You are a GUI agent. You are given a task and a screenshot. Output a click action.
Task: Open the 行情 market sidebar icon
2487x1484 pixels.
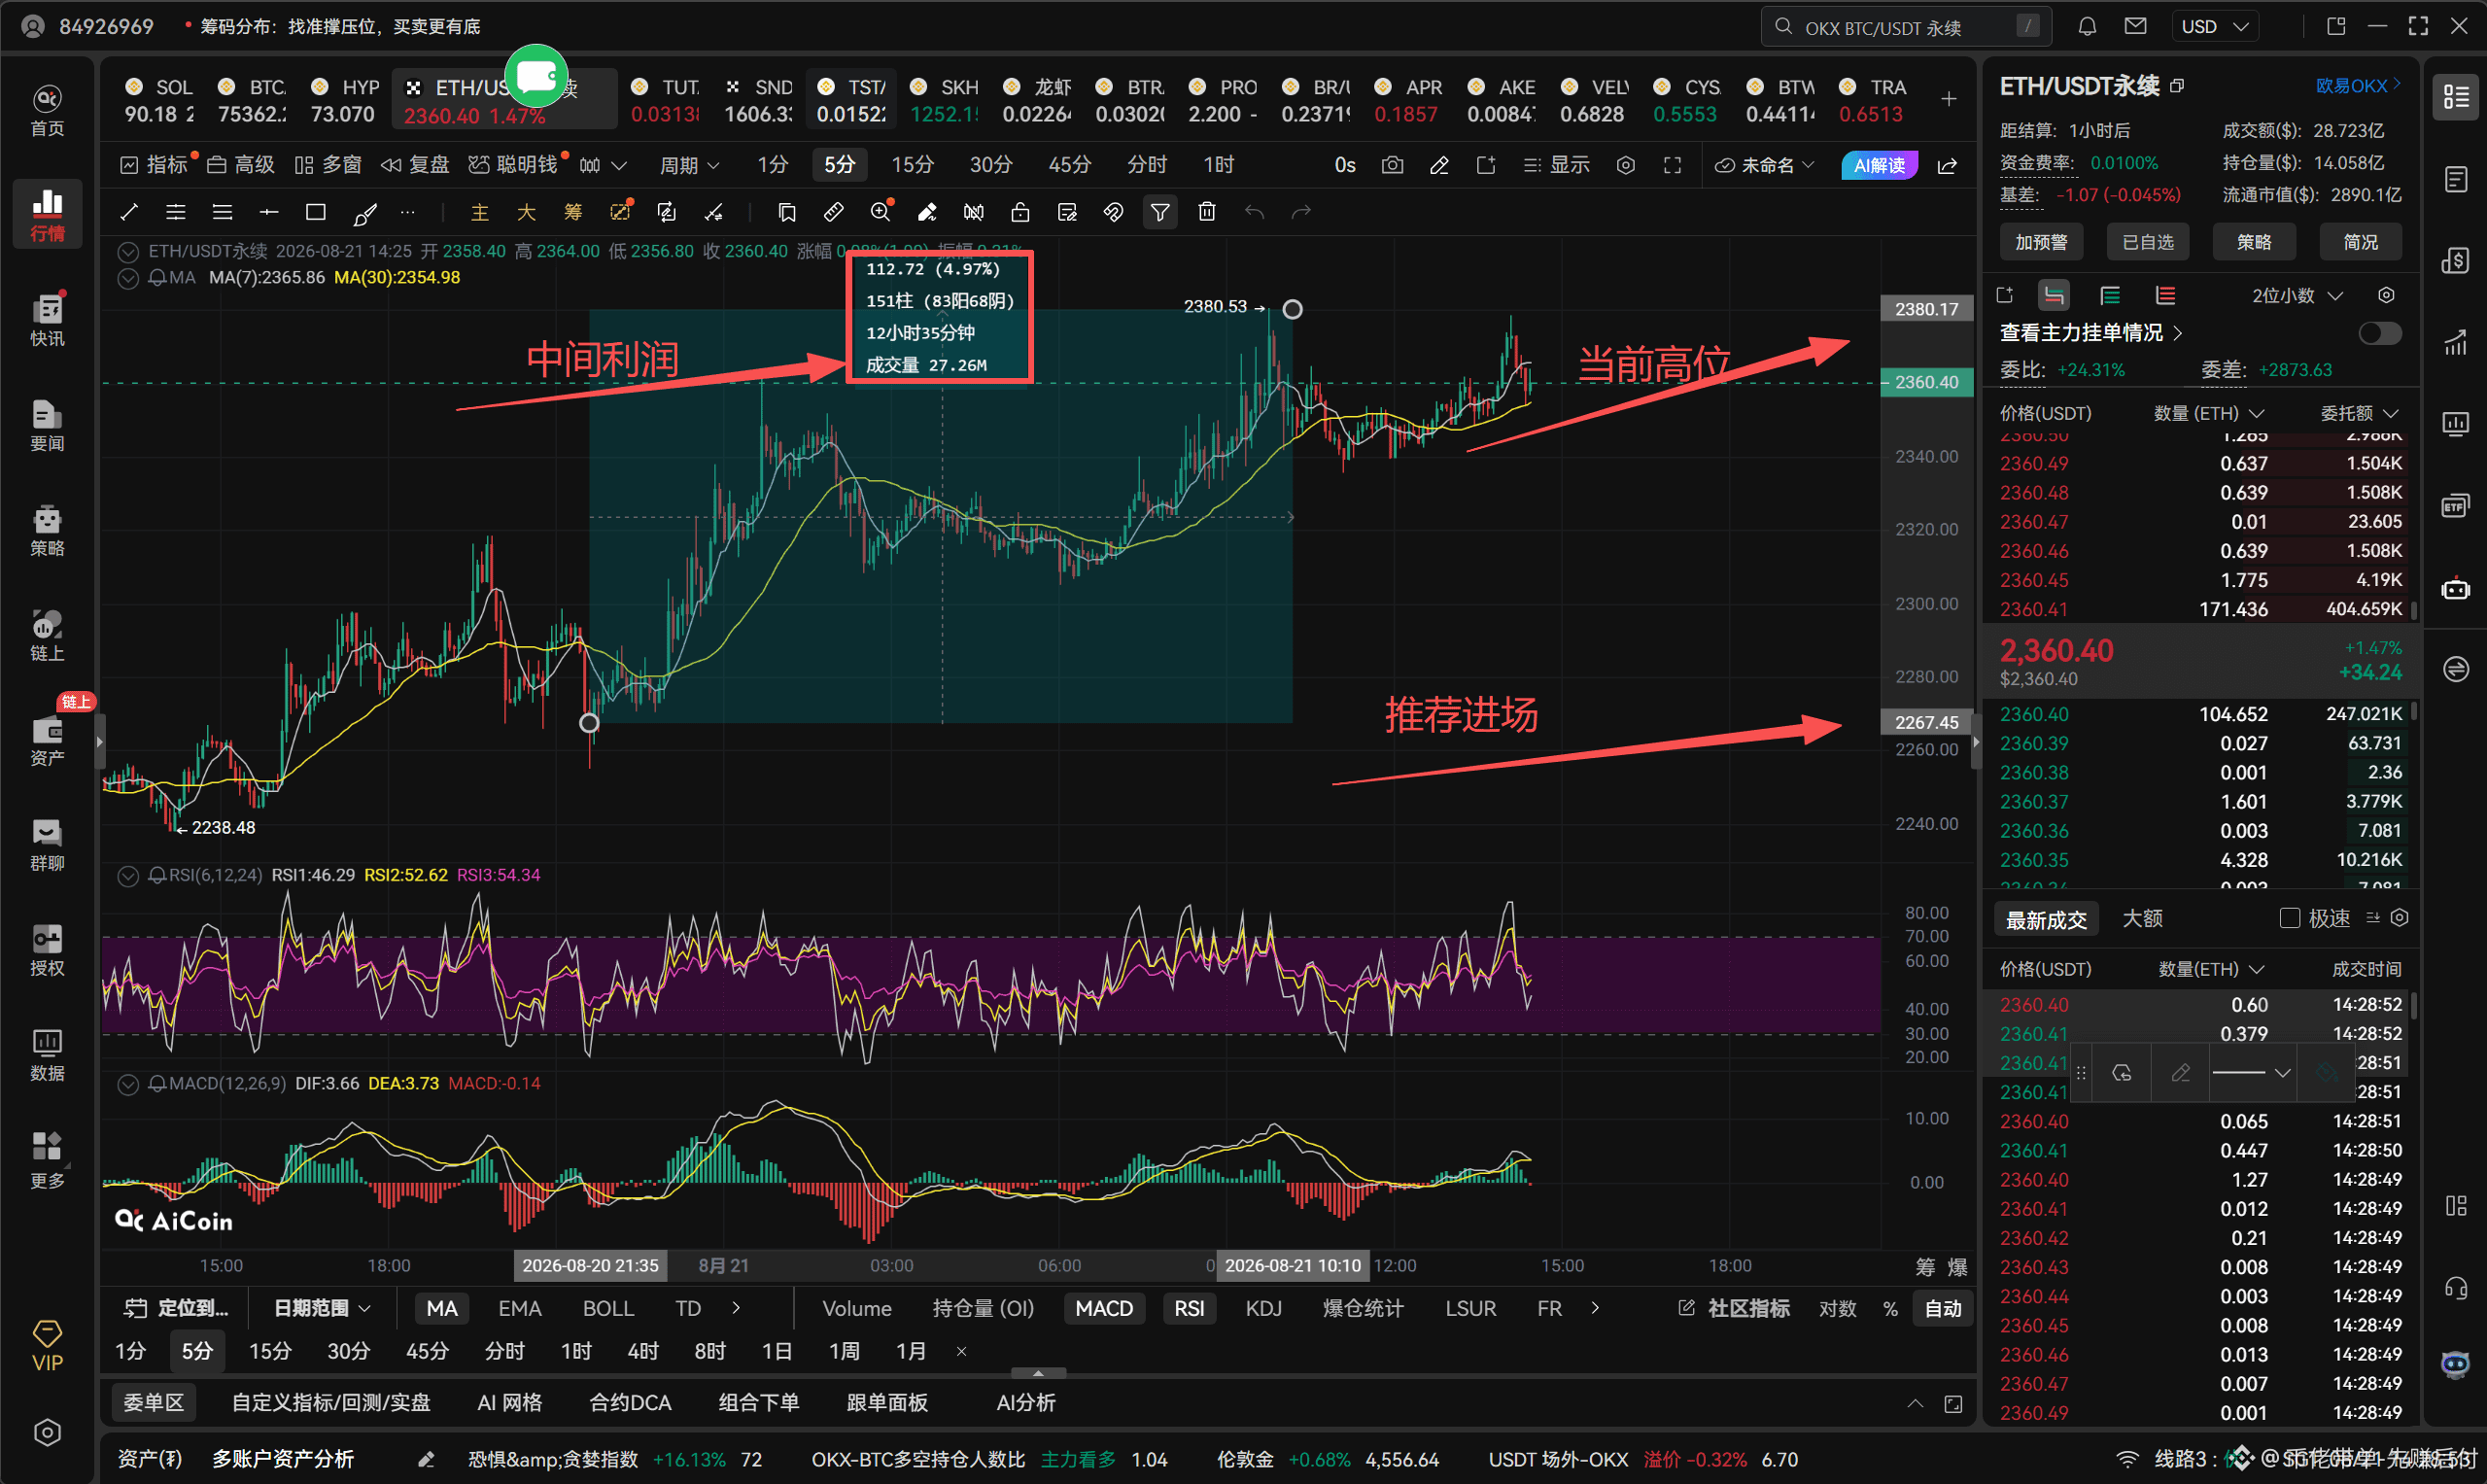(47, 214)
